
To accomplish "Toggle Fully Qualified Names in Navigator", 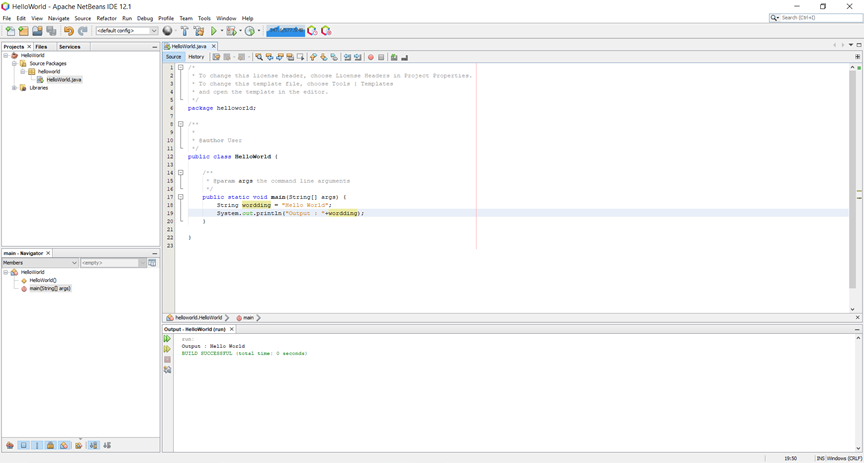I will [x=79, y=445].
